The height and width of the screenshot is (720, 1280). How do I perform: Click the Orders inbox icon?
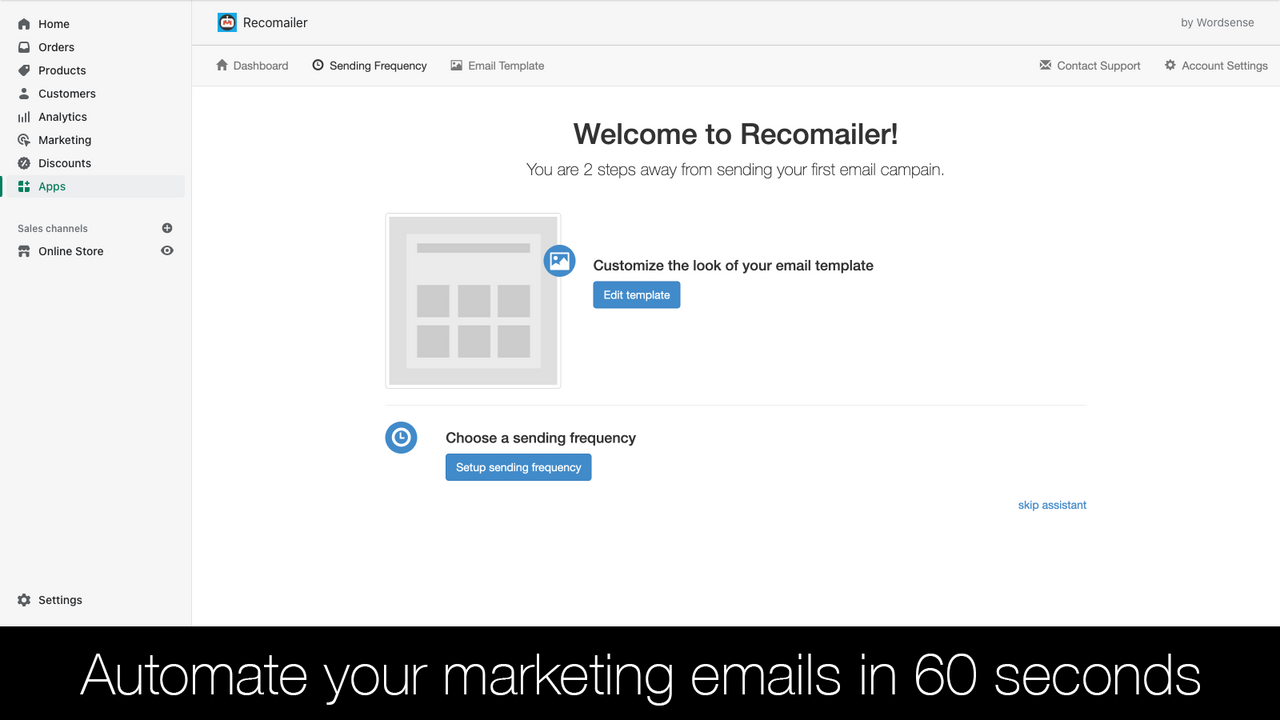tap(24, 47)
